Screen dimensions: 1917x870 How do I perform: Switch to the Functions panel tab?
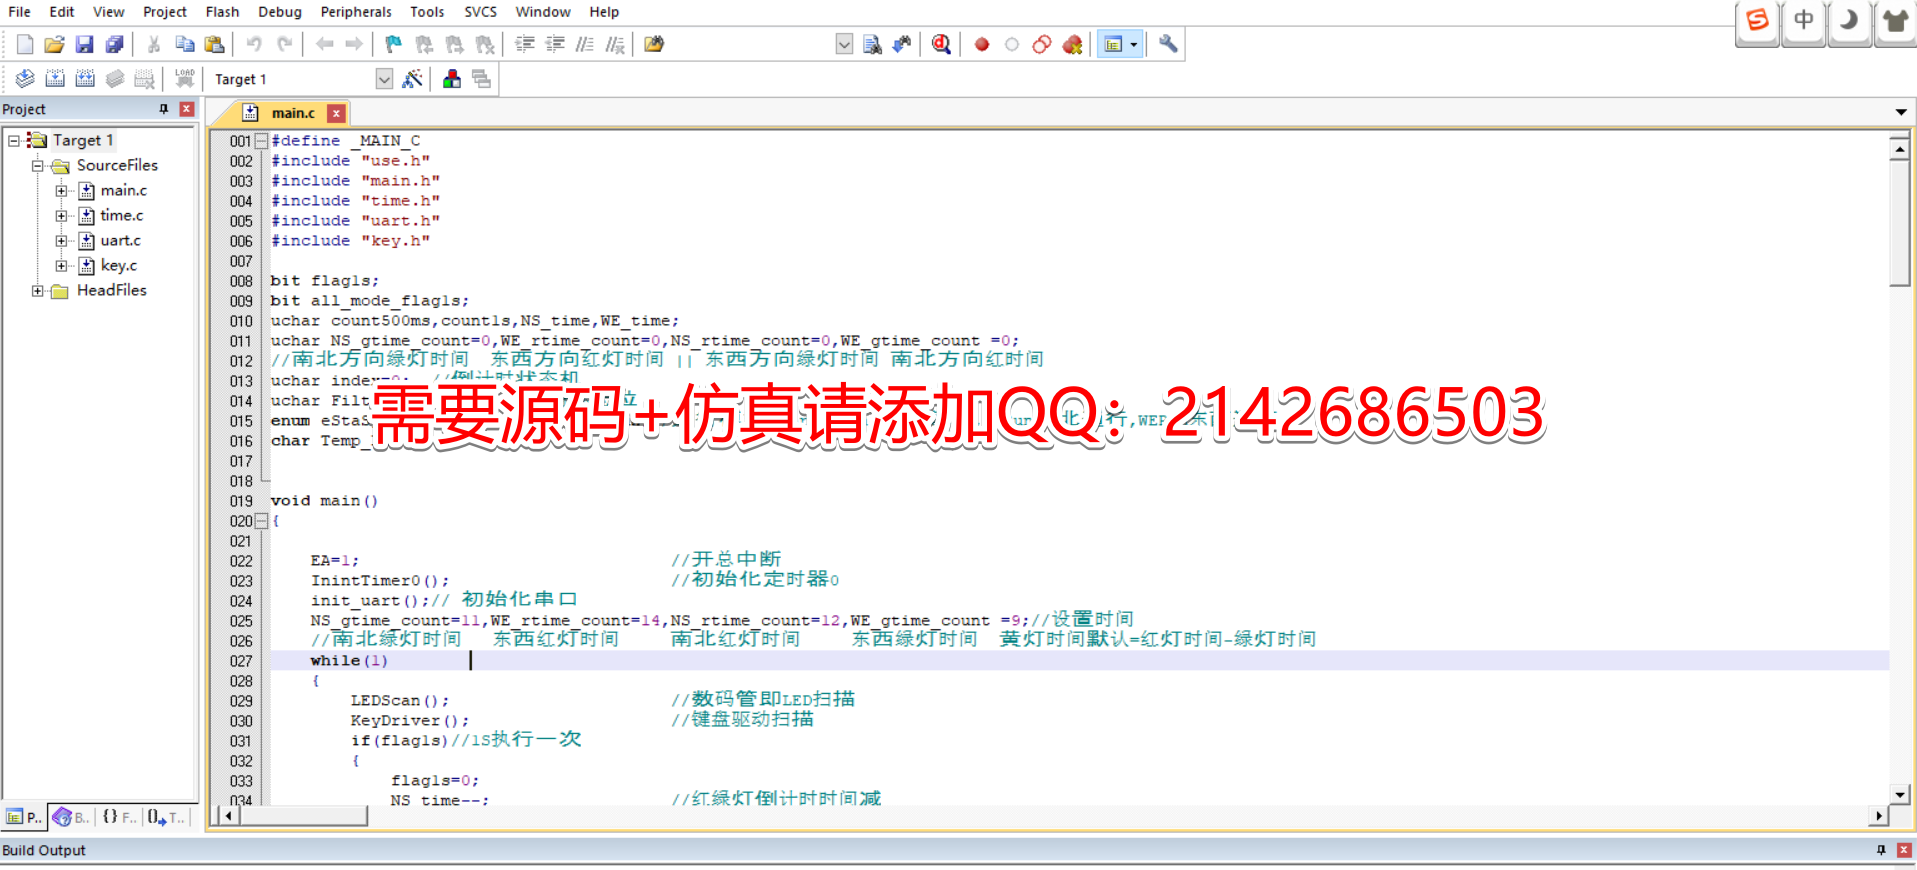tap(120, 817)
